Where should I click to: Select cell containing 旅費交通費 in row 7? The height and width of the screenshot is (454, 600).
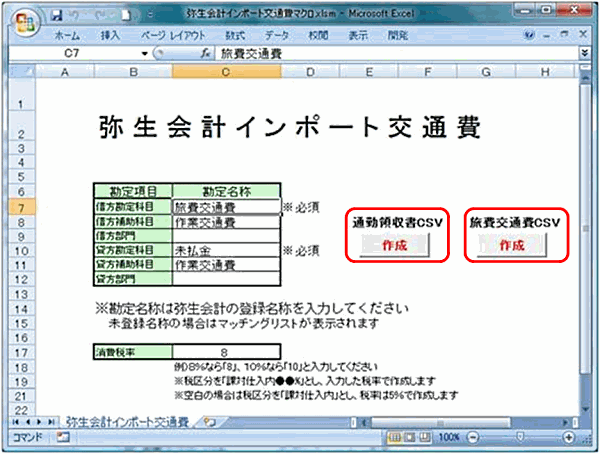[227, 207]
